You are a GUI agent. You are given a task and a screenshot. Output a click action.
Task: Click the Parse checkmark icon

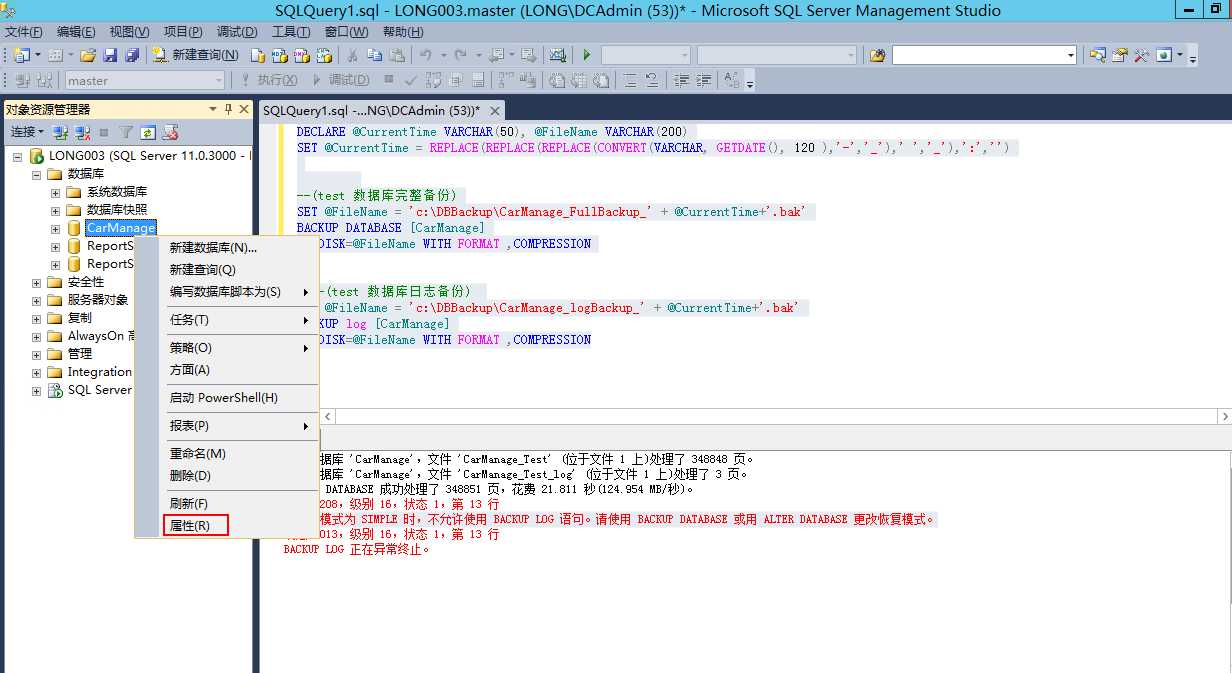411,80
